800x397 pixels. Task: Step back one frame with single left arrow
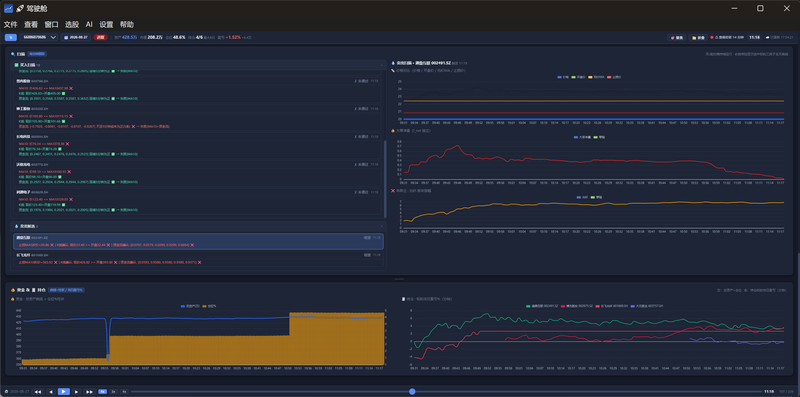point(51,391)
